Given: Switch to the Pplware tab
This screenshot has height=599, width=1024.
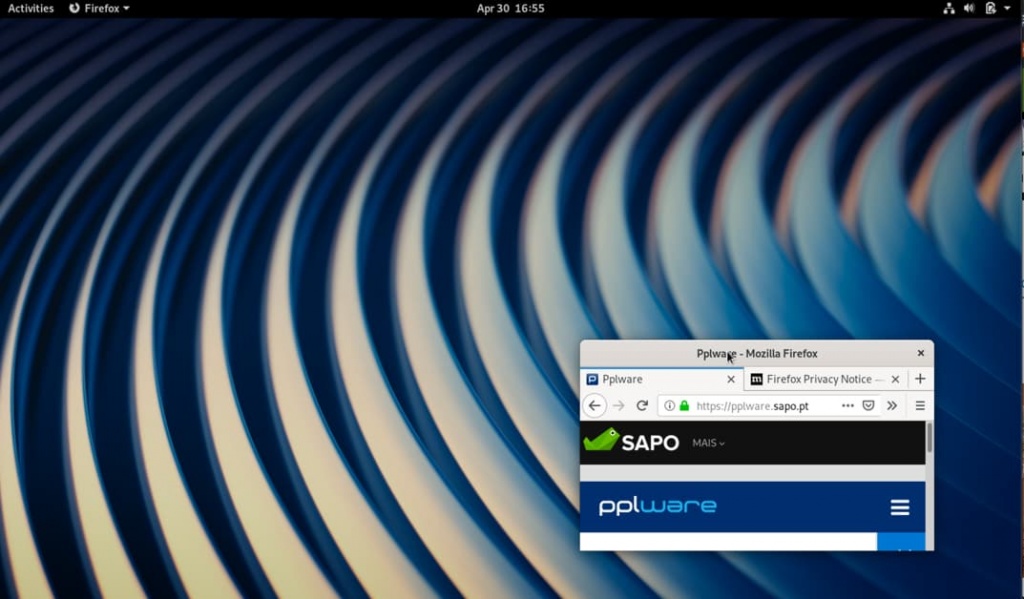Looking at the screenshot, I should pos(662,379).
